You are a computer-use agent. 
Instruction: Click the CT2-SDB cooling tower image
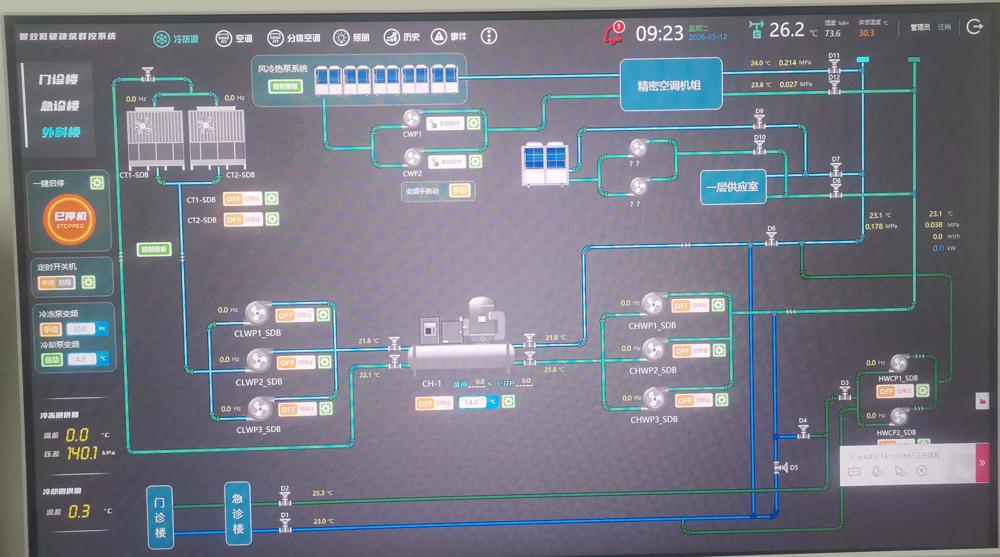click(217, 138)
